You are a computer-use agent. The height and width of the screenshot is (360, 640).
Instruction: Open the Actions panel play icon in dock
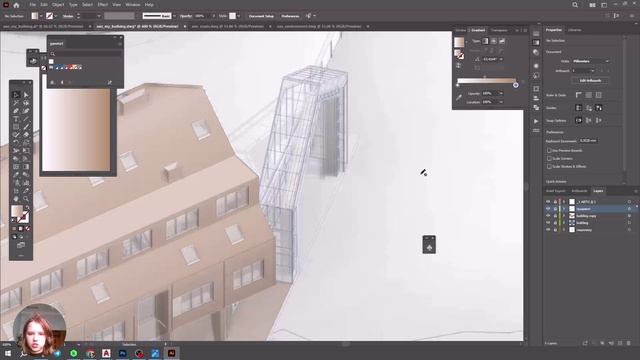click(x=536, y=121)
